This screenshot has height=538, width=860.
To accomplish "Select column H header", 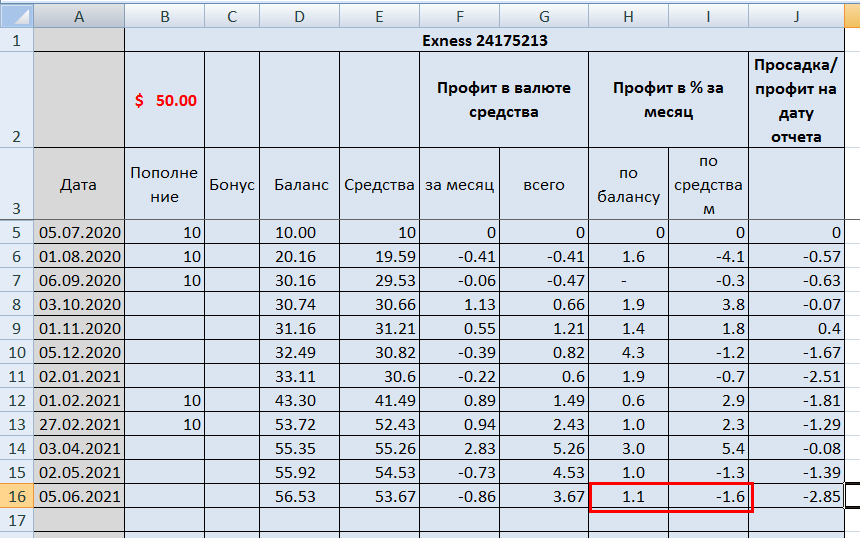I will pos(629,16).
